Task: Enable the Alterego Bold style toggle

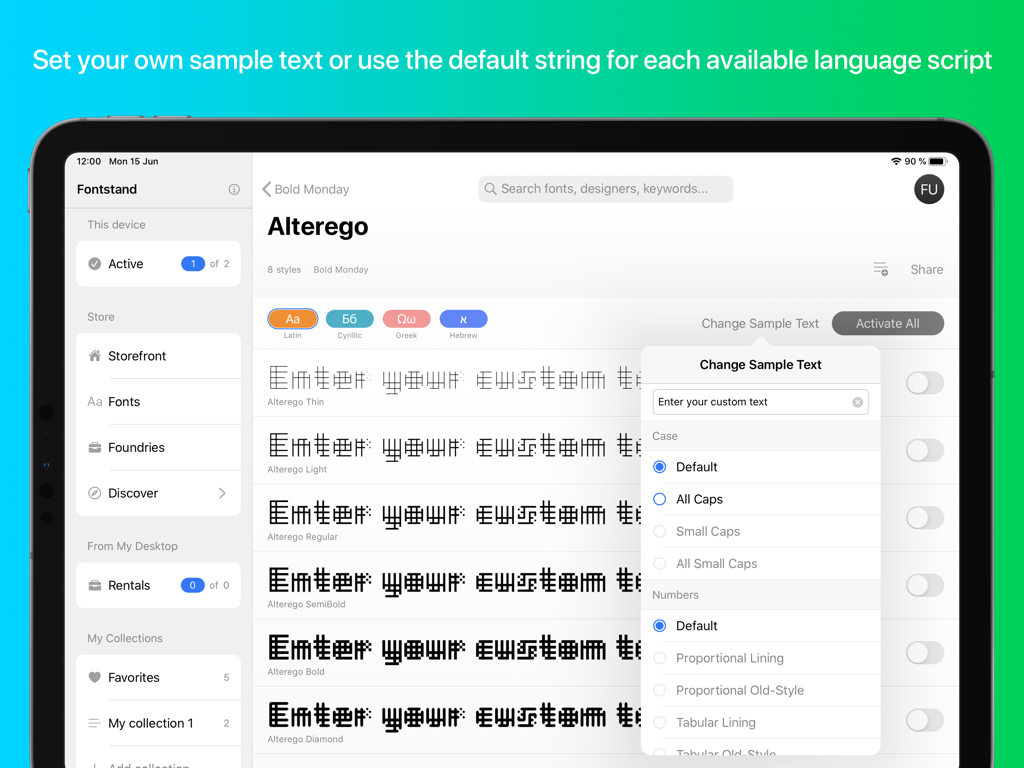Action: (924, 653)
